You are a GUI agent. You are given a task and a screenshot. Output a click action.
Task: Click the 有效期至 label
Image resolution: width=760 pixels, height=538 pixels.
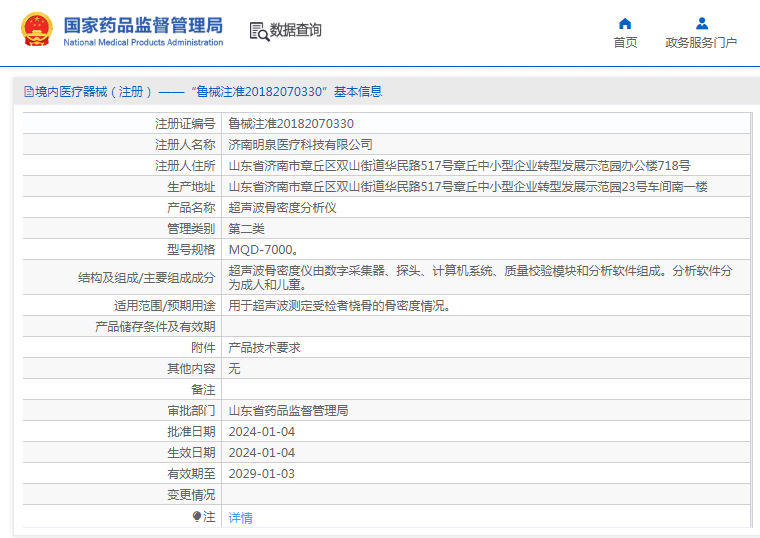coord(191,474)
